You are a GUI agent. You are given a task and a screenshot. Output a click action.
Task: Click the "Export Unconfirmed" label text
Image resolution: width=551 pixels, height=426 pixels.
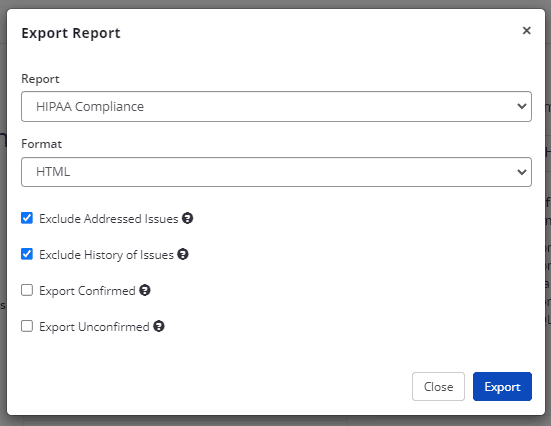94,327
